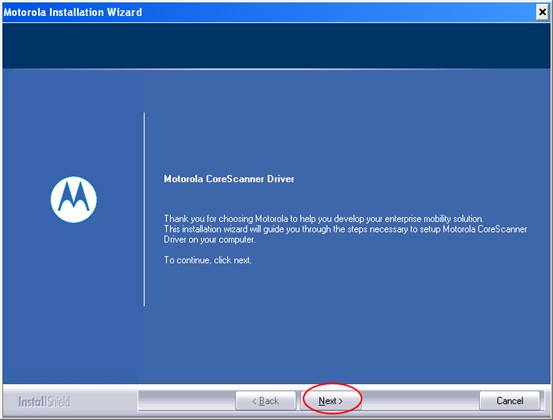Select the Motorola CoreScanner Driver heading
This screenshot has width=553, height=420.
[229, 179]
